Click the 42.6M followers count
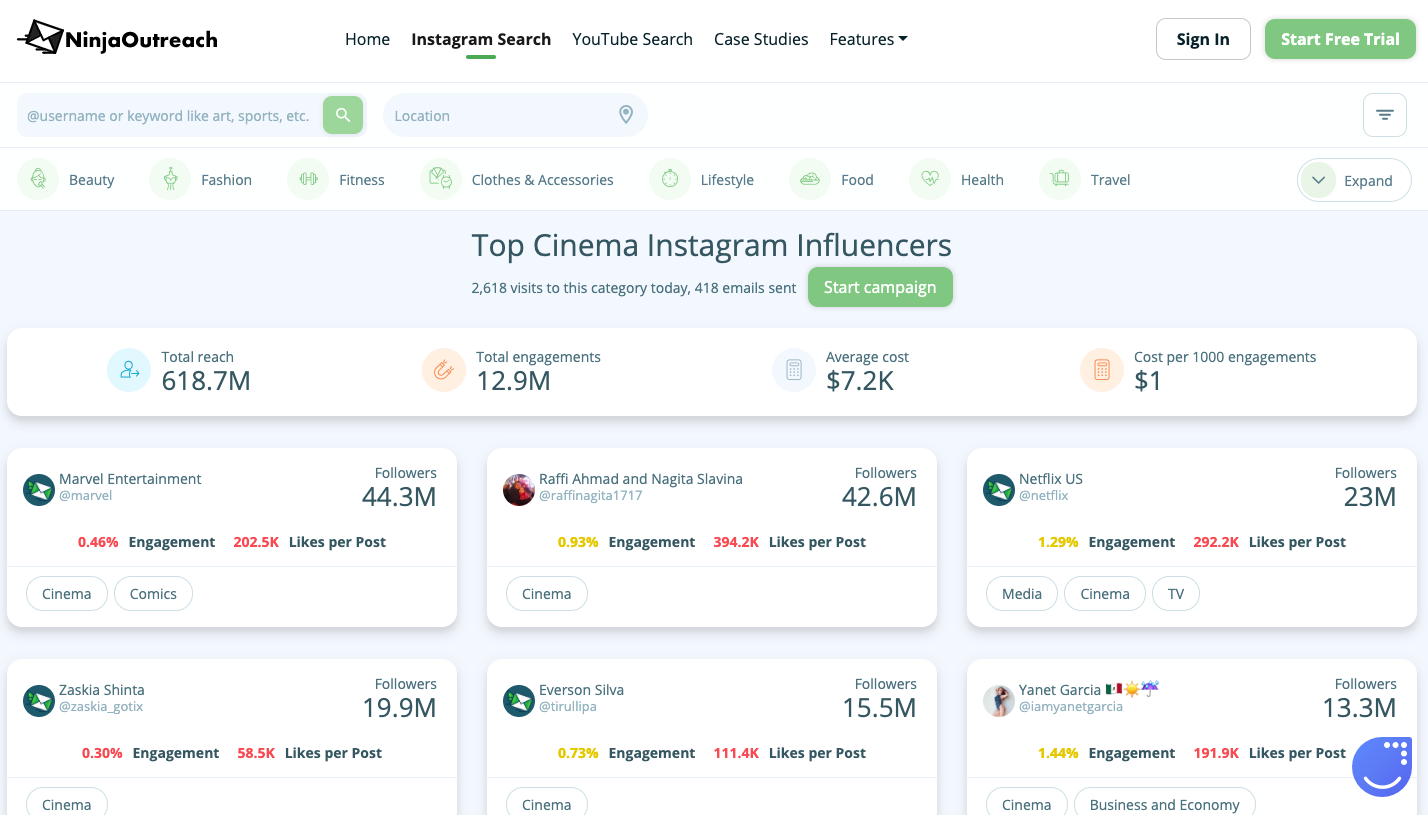Screen dimensions: 1428x815 coord(879,497)
